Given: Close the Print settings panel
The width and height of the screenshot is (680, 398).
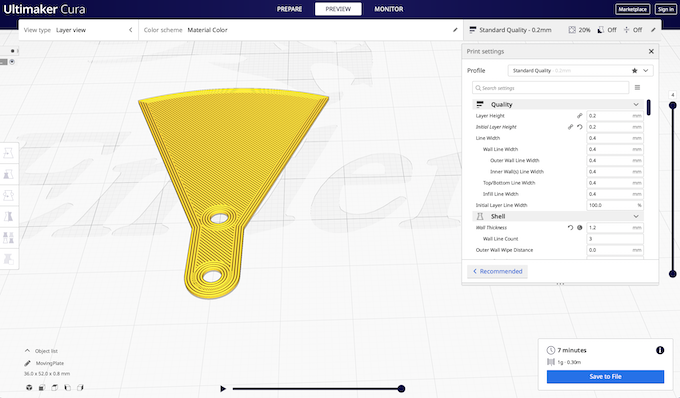Looking at the screenshot, I should point(651,51).
